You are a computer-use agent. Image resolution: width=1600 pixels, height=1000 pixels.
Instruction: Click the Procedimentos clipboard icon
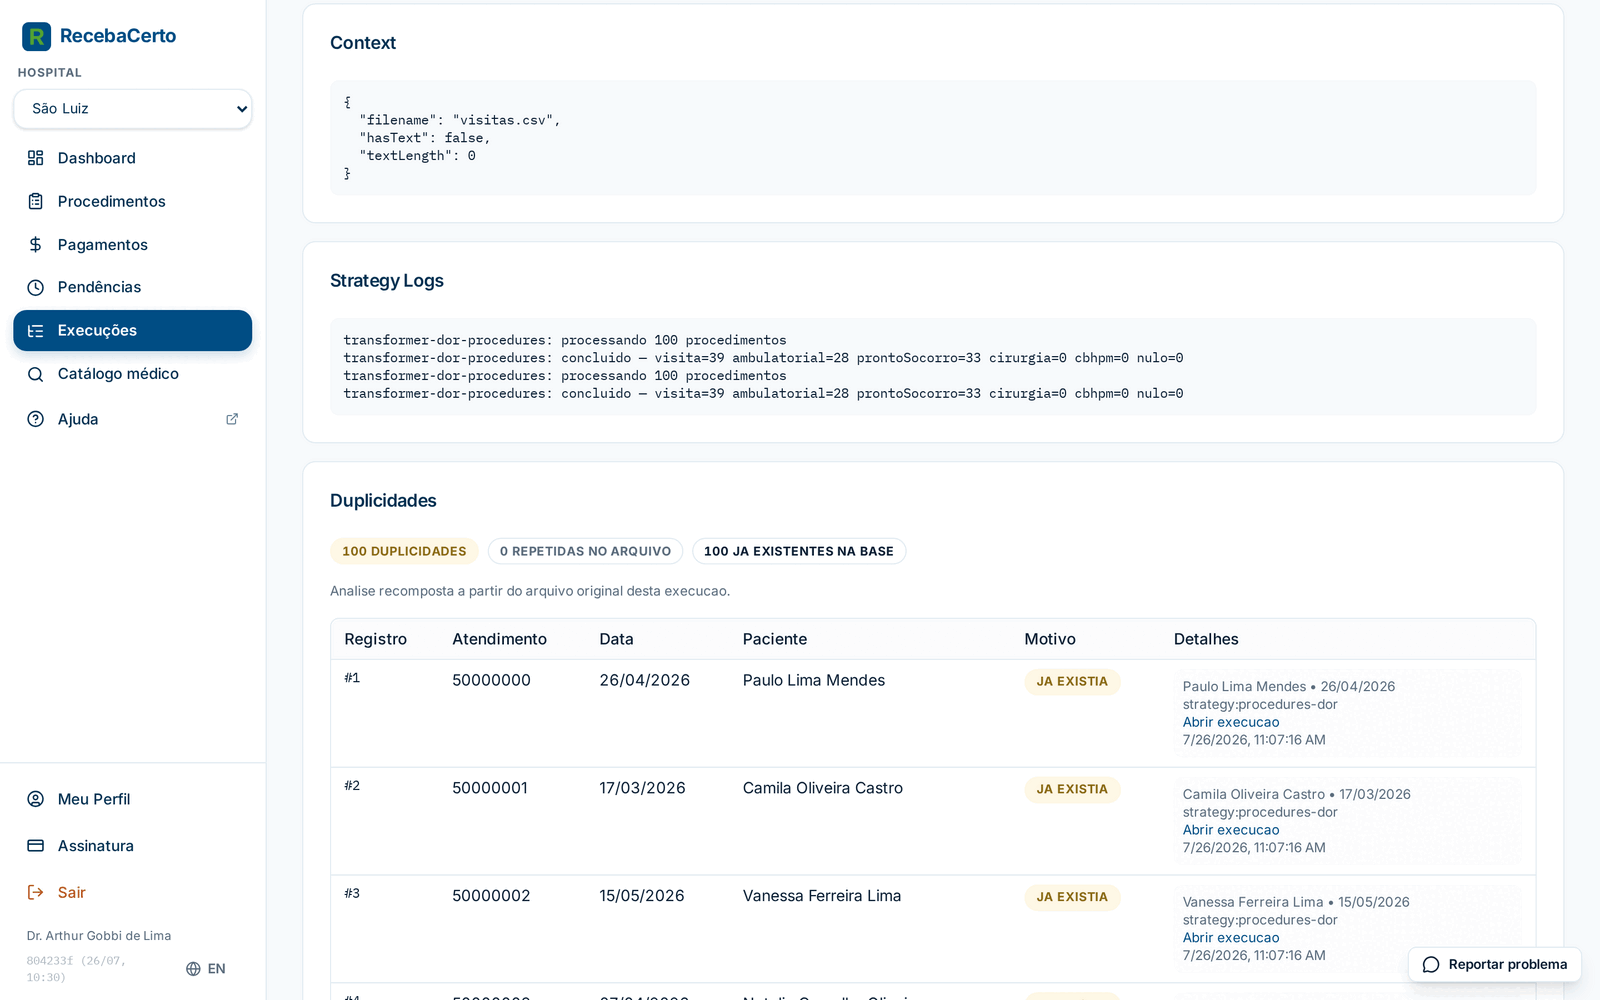pyautogui.click(x=36, y=201)
